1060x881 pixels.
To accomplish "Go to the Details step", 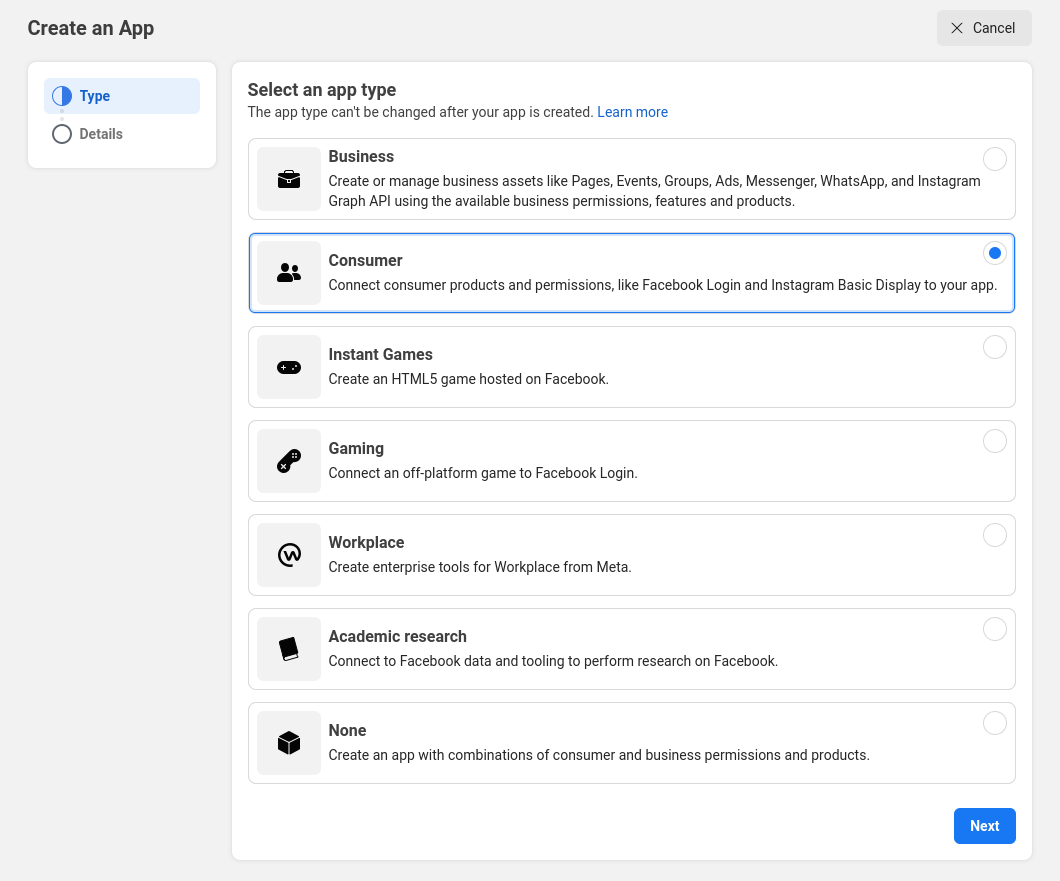I will pyautogui.click(x=122, y=134).
